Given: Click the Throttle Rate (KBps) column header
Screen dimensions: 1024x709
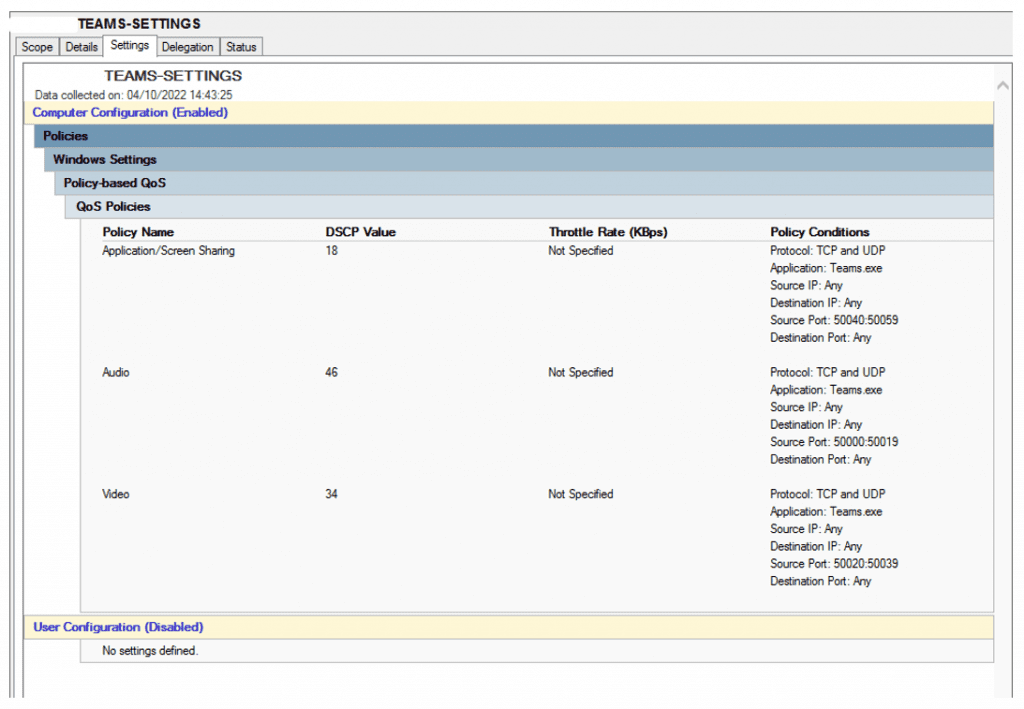Looking at the screenshot, I should (x=608, y=232).
